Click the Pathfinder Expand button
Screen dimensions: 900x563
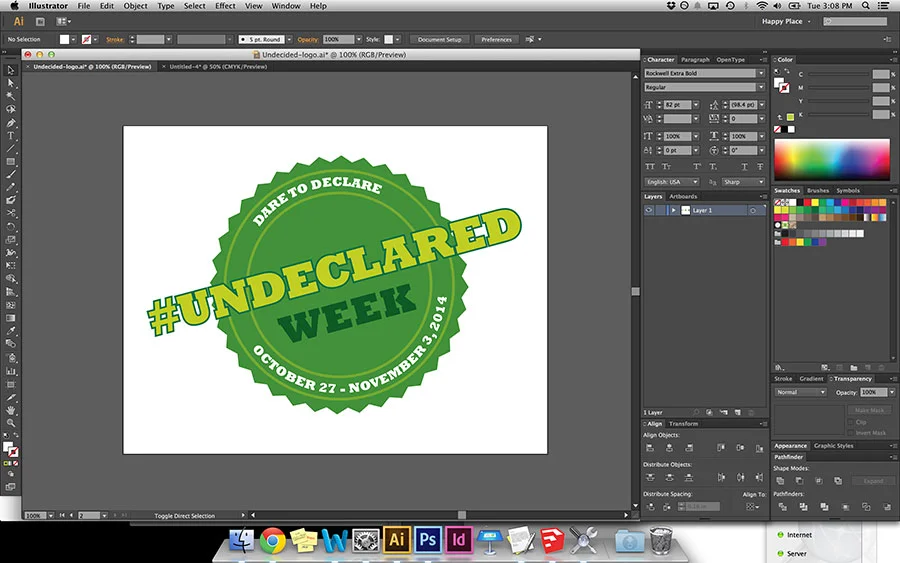click(873, 481)
